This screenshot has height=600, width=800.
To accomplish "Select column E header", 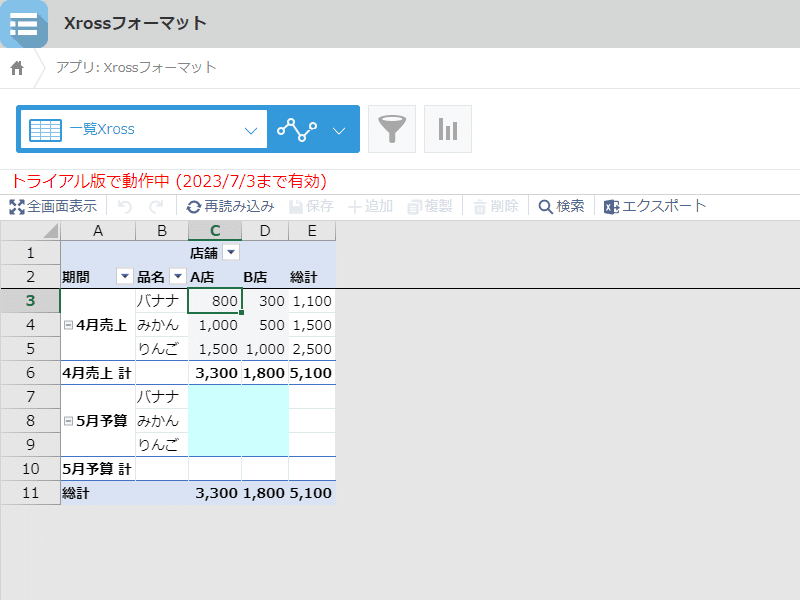I will (312, 231).
